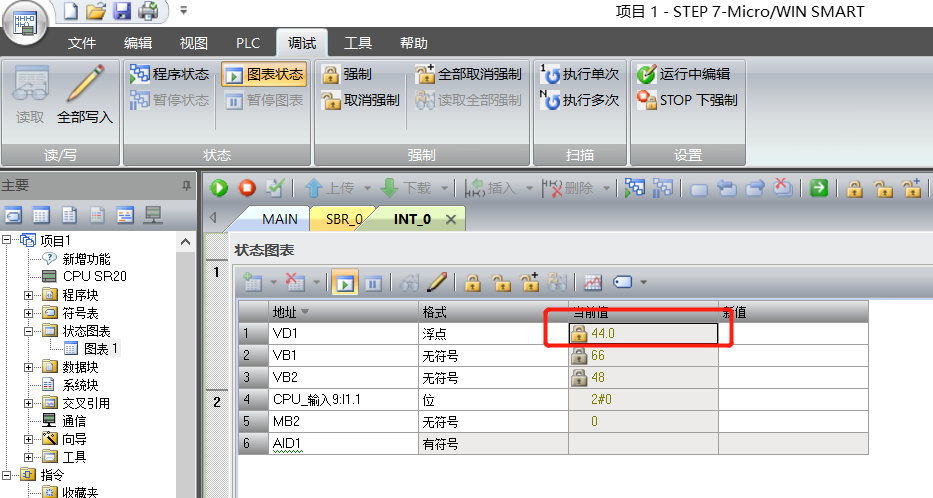Screen dimensions: 933x498
Task: Select the VD1 address cell
Action: (x=343, y=334)
